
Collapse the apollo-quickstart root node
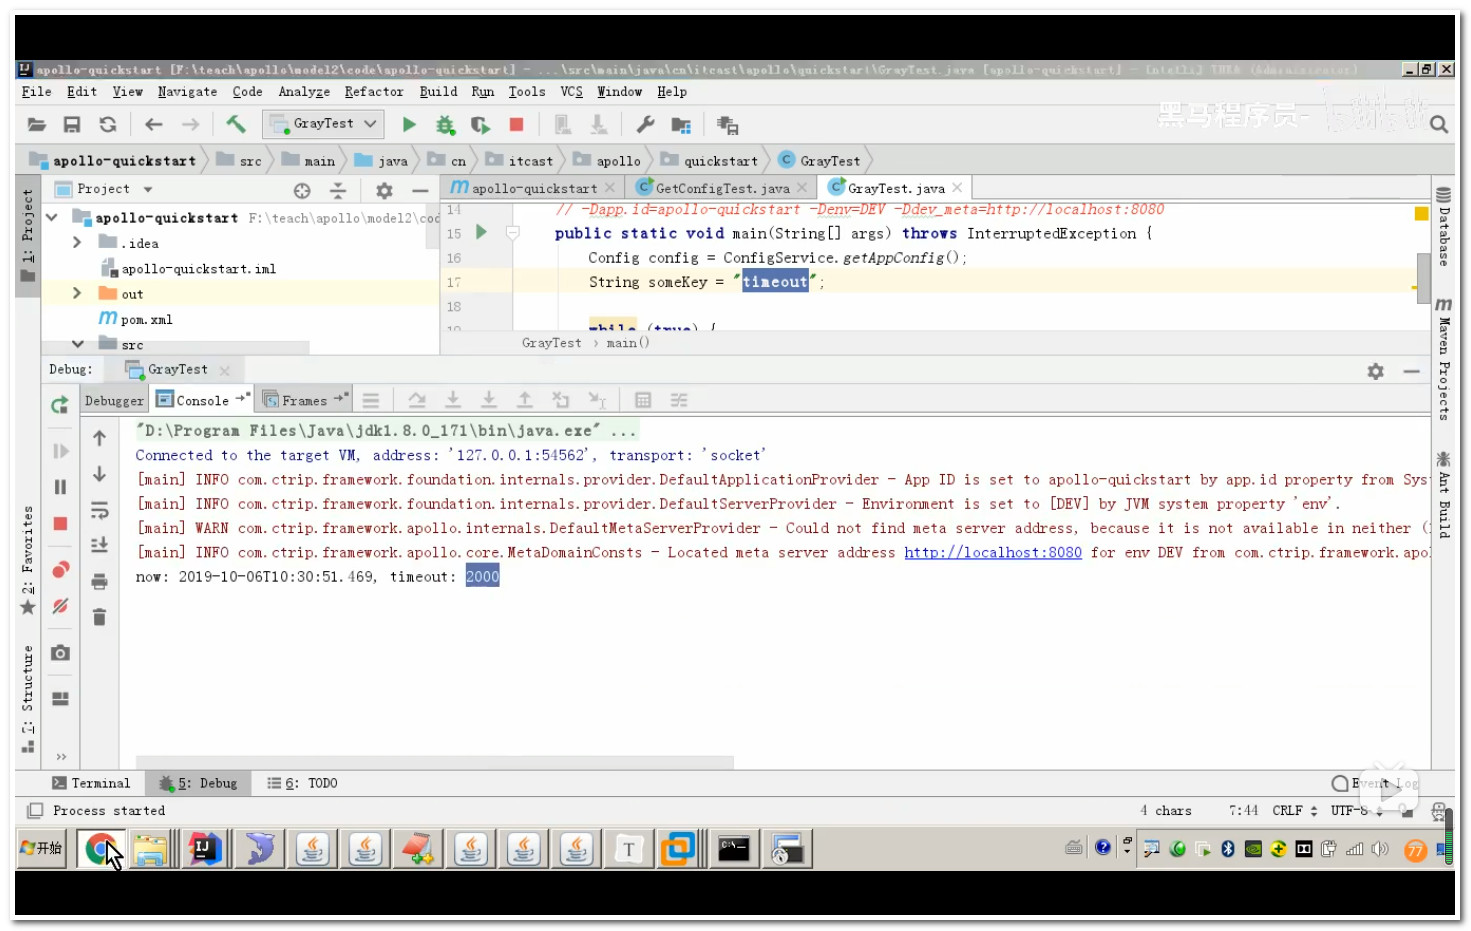(52, 217)
